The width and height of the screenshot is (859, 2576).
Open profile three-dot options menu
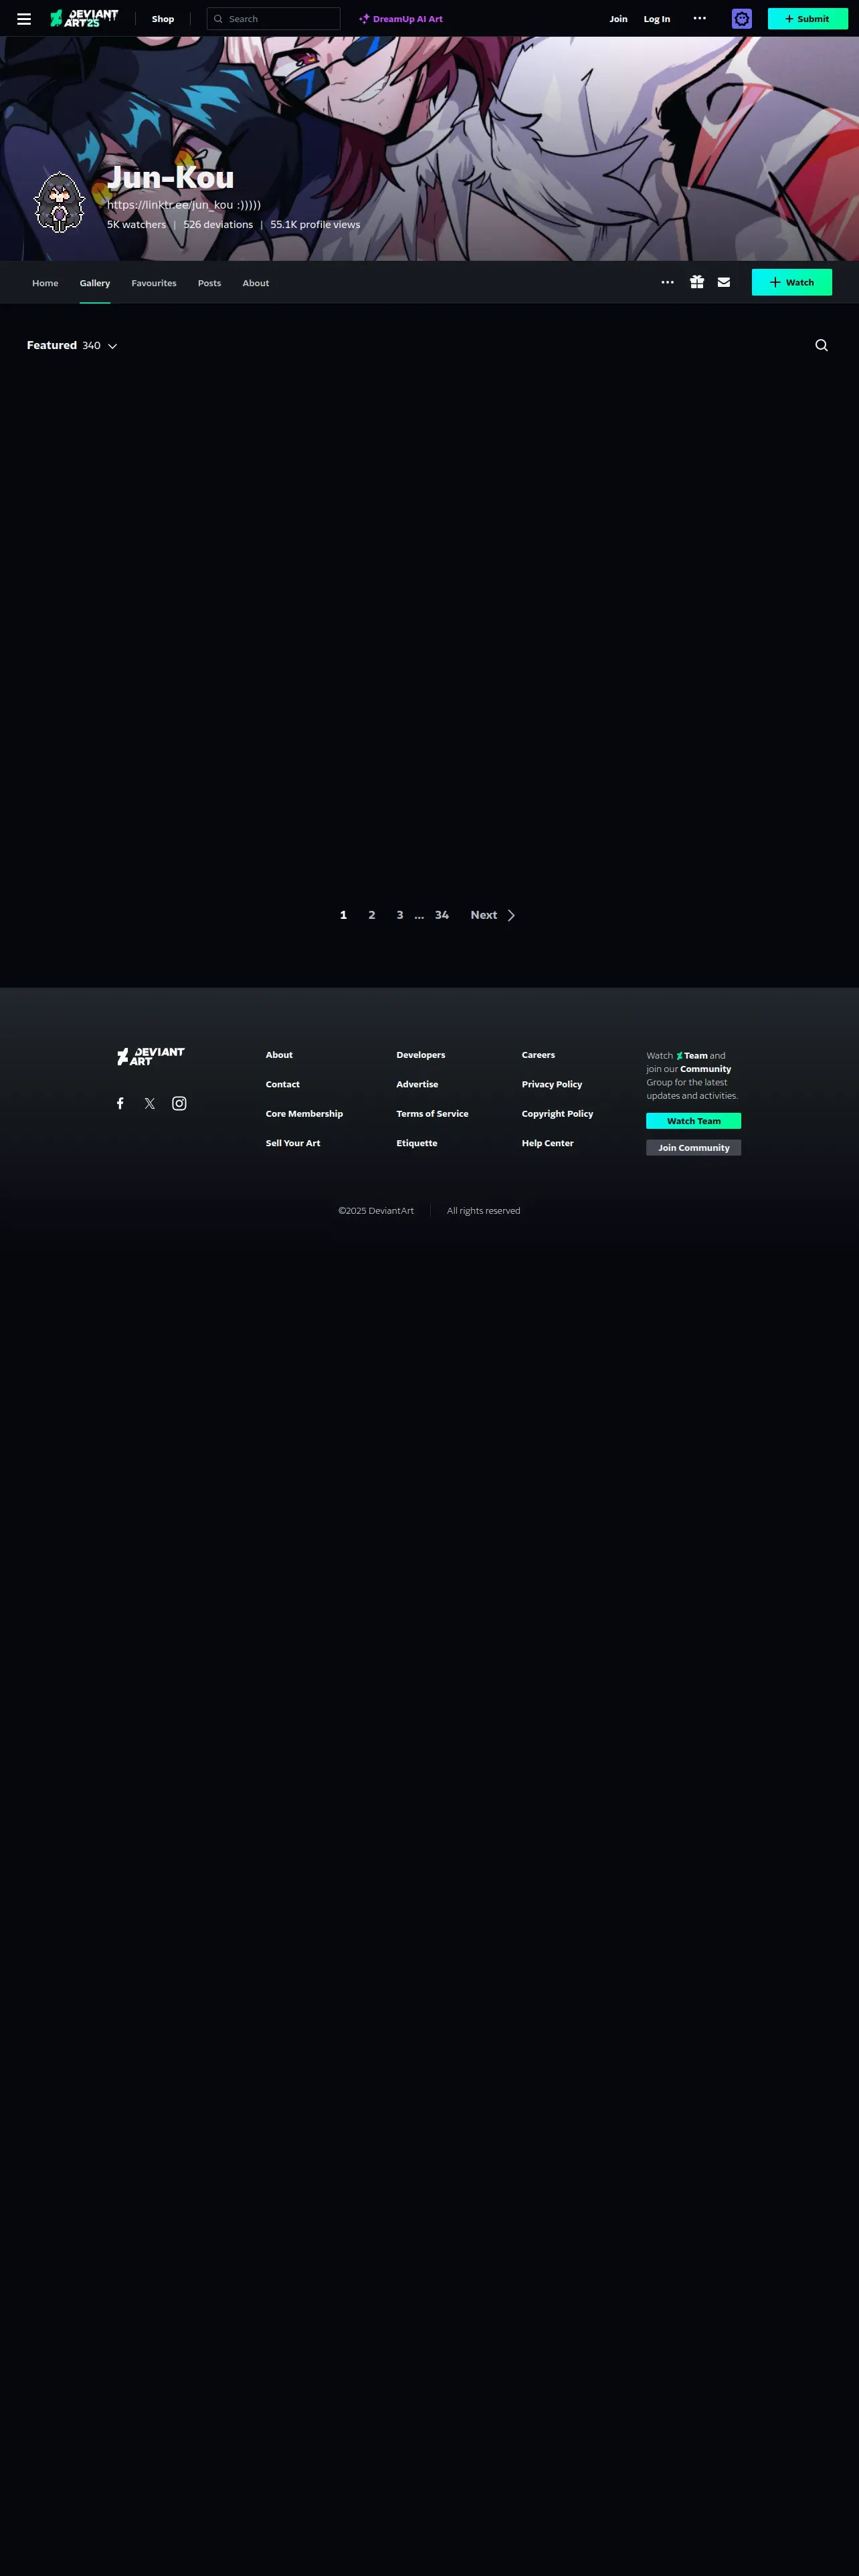click(668, 282)
